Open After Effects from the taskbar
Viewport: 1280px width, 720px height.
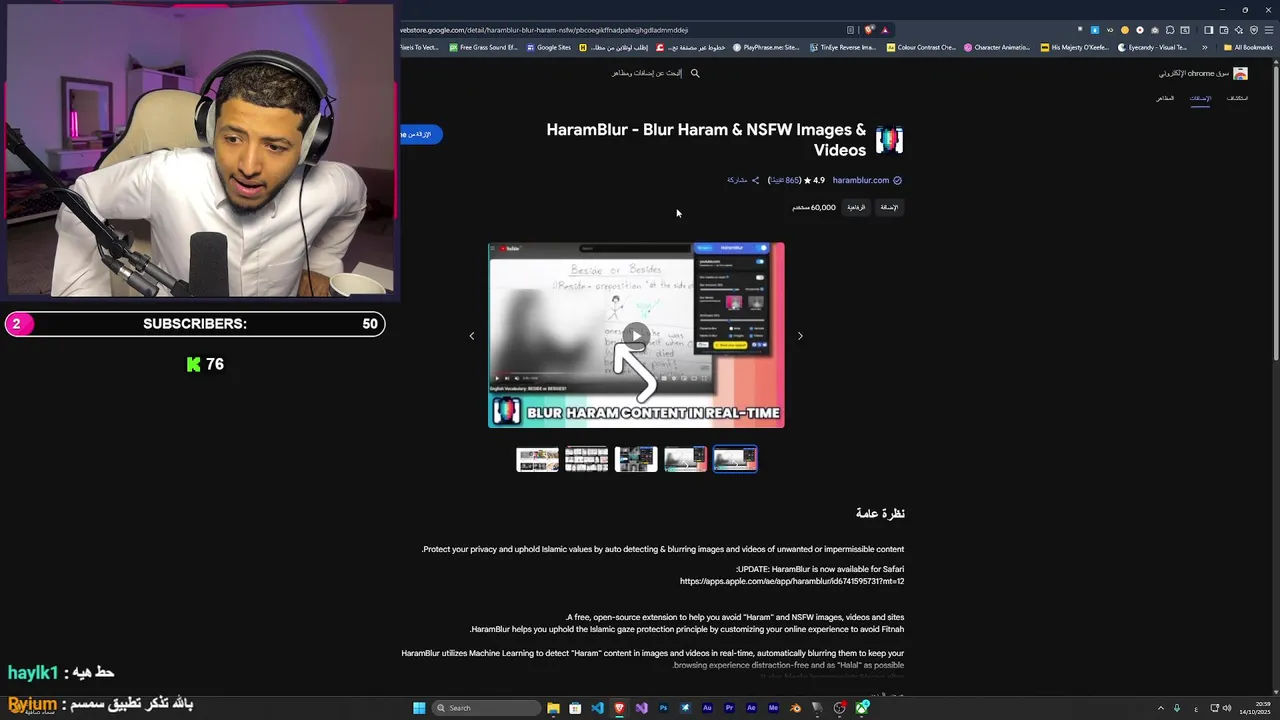[751, 708]
